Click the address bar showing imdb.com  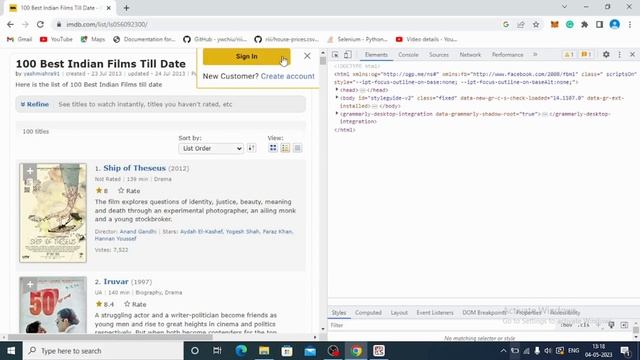[x=278, y=24]
